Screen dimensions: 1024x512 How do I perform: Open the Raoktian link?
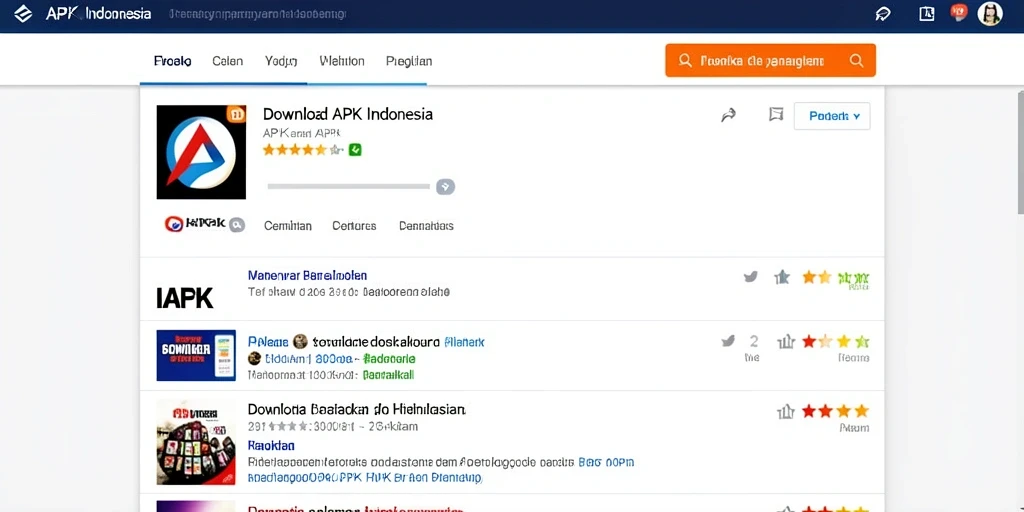pos(271,445)
